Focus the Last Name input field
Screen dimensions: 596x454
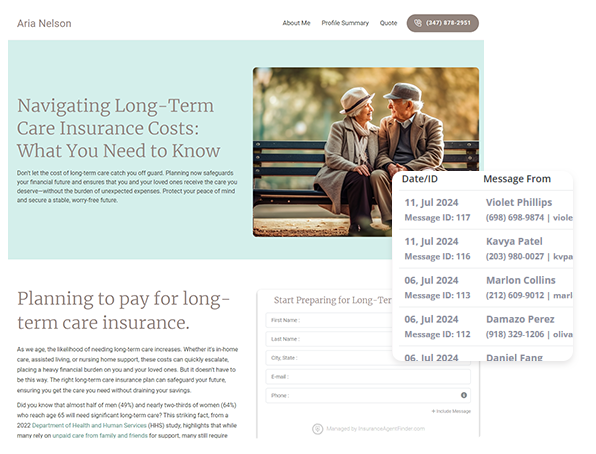[329, 339]
